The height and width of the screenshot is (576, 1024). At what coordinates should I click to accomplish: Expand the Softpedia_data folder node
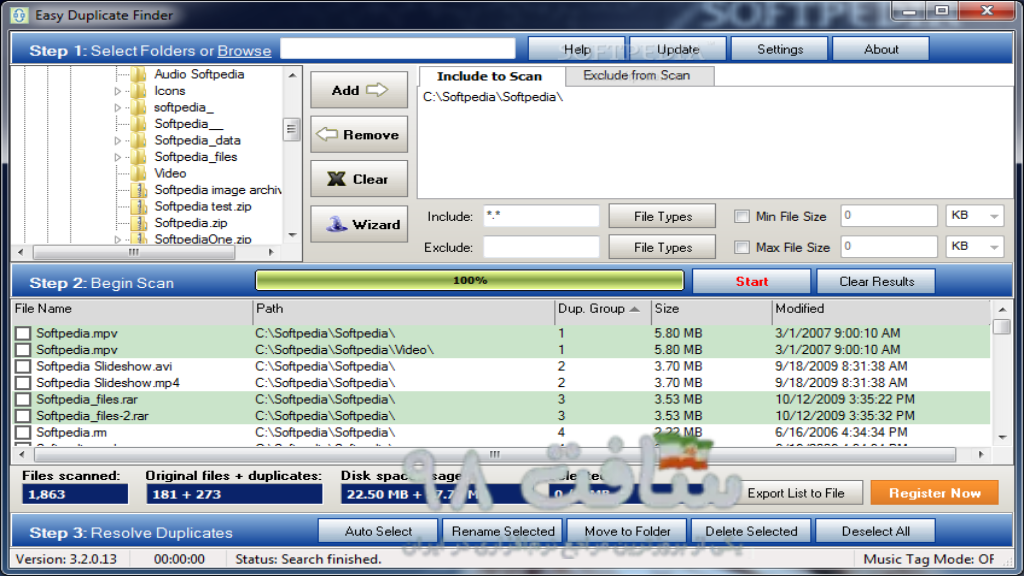point(118,140)
